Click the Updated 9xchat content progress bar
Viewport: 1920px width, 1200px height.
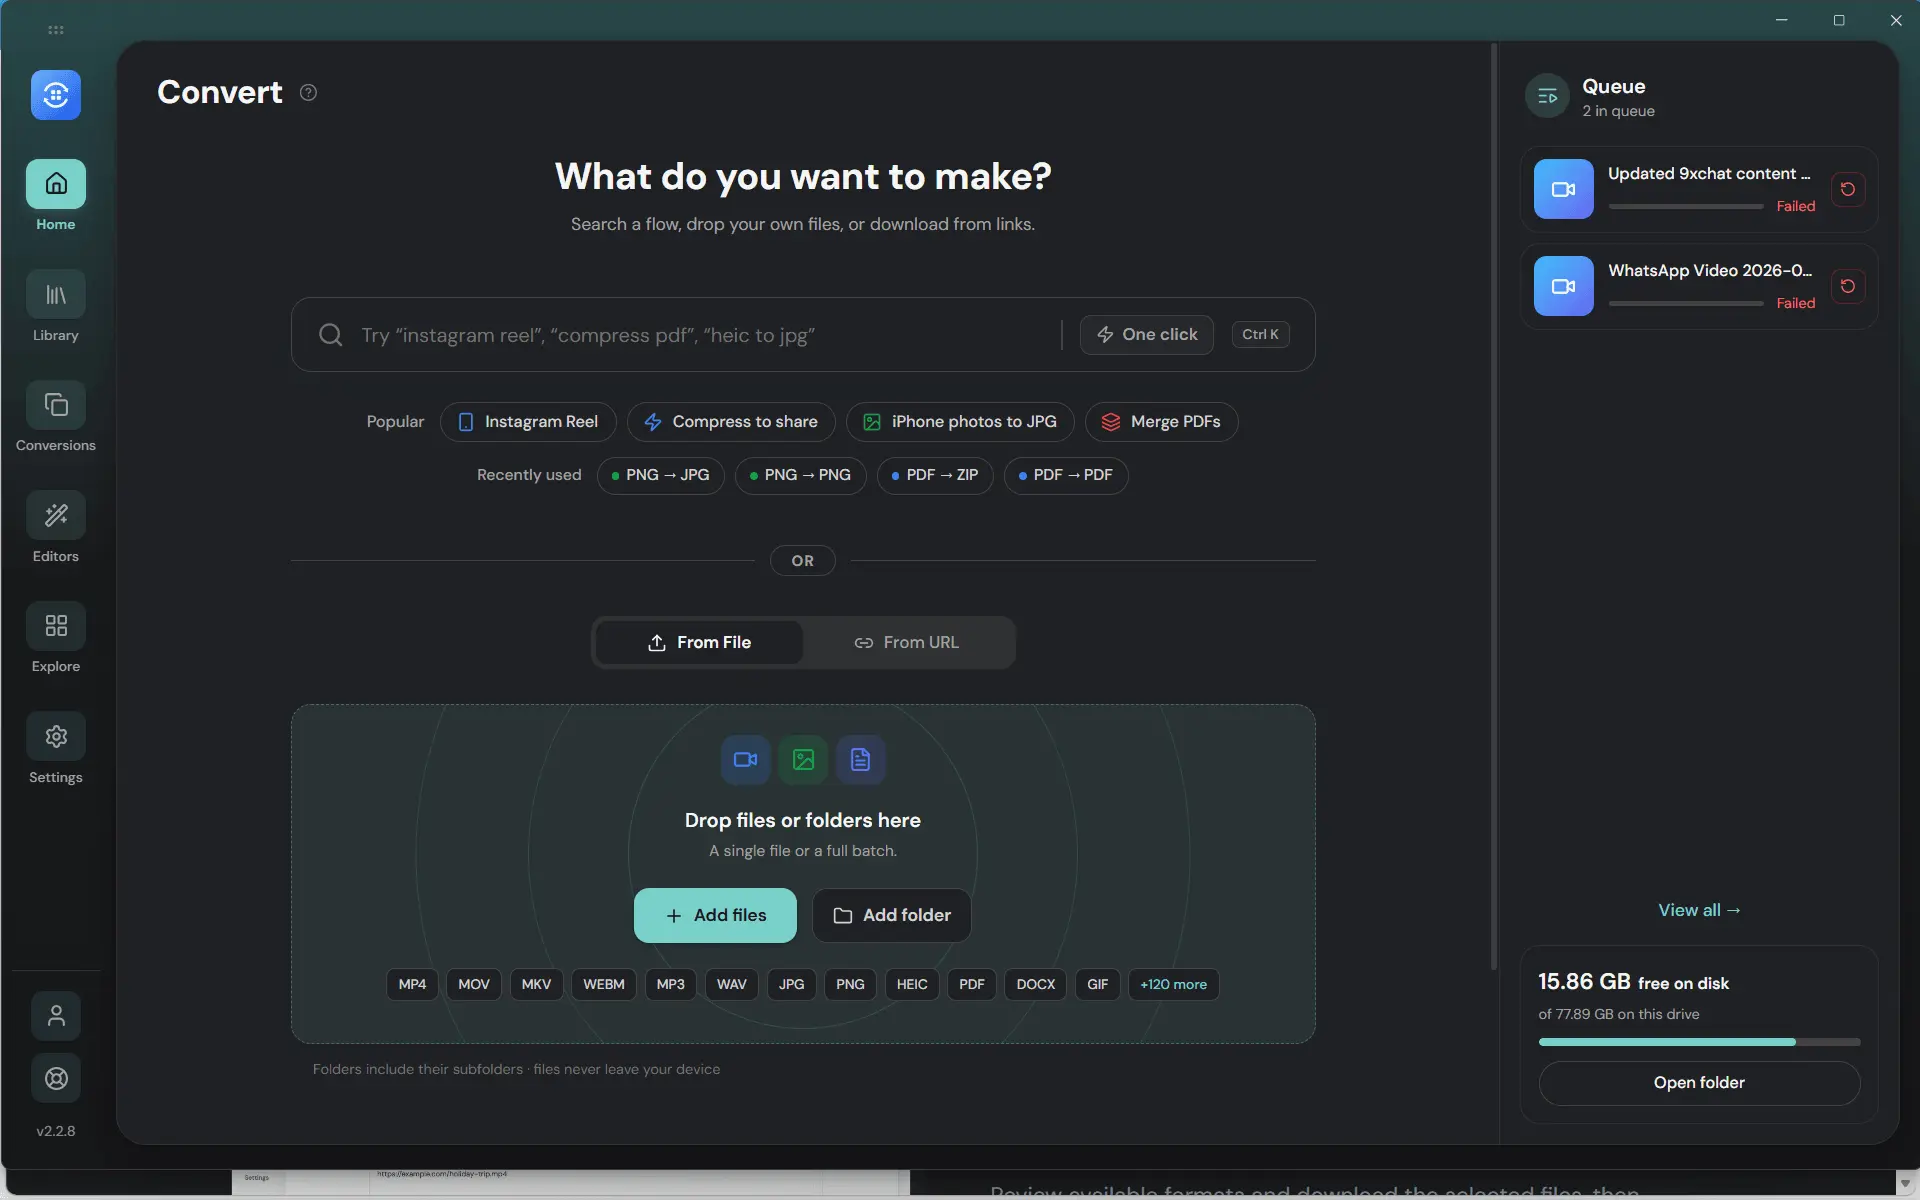[x=1686, y=207]
